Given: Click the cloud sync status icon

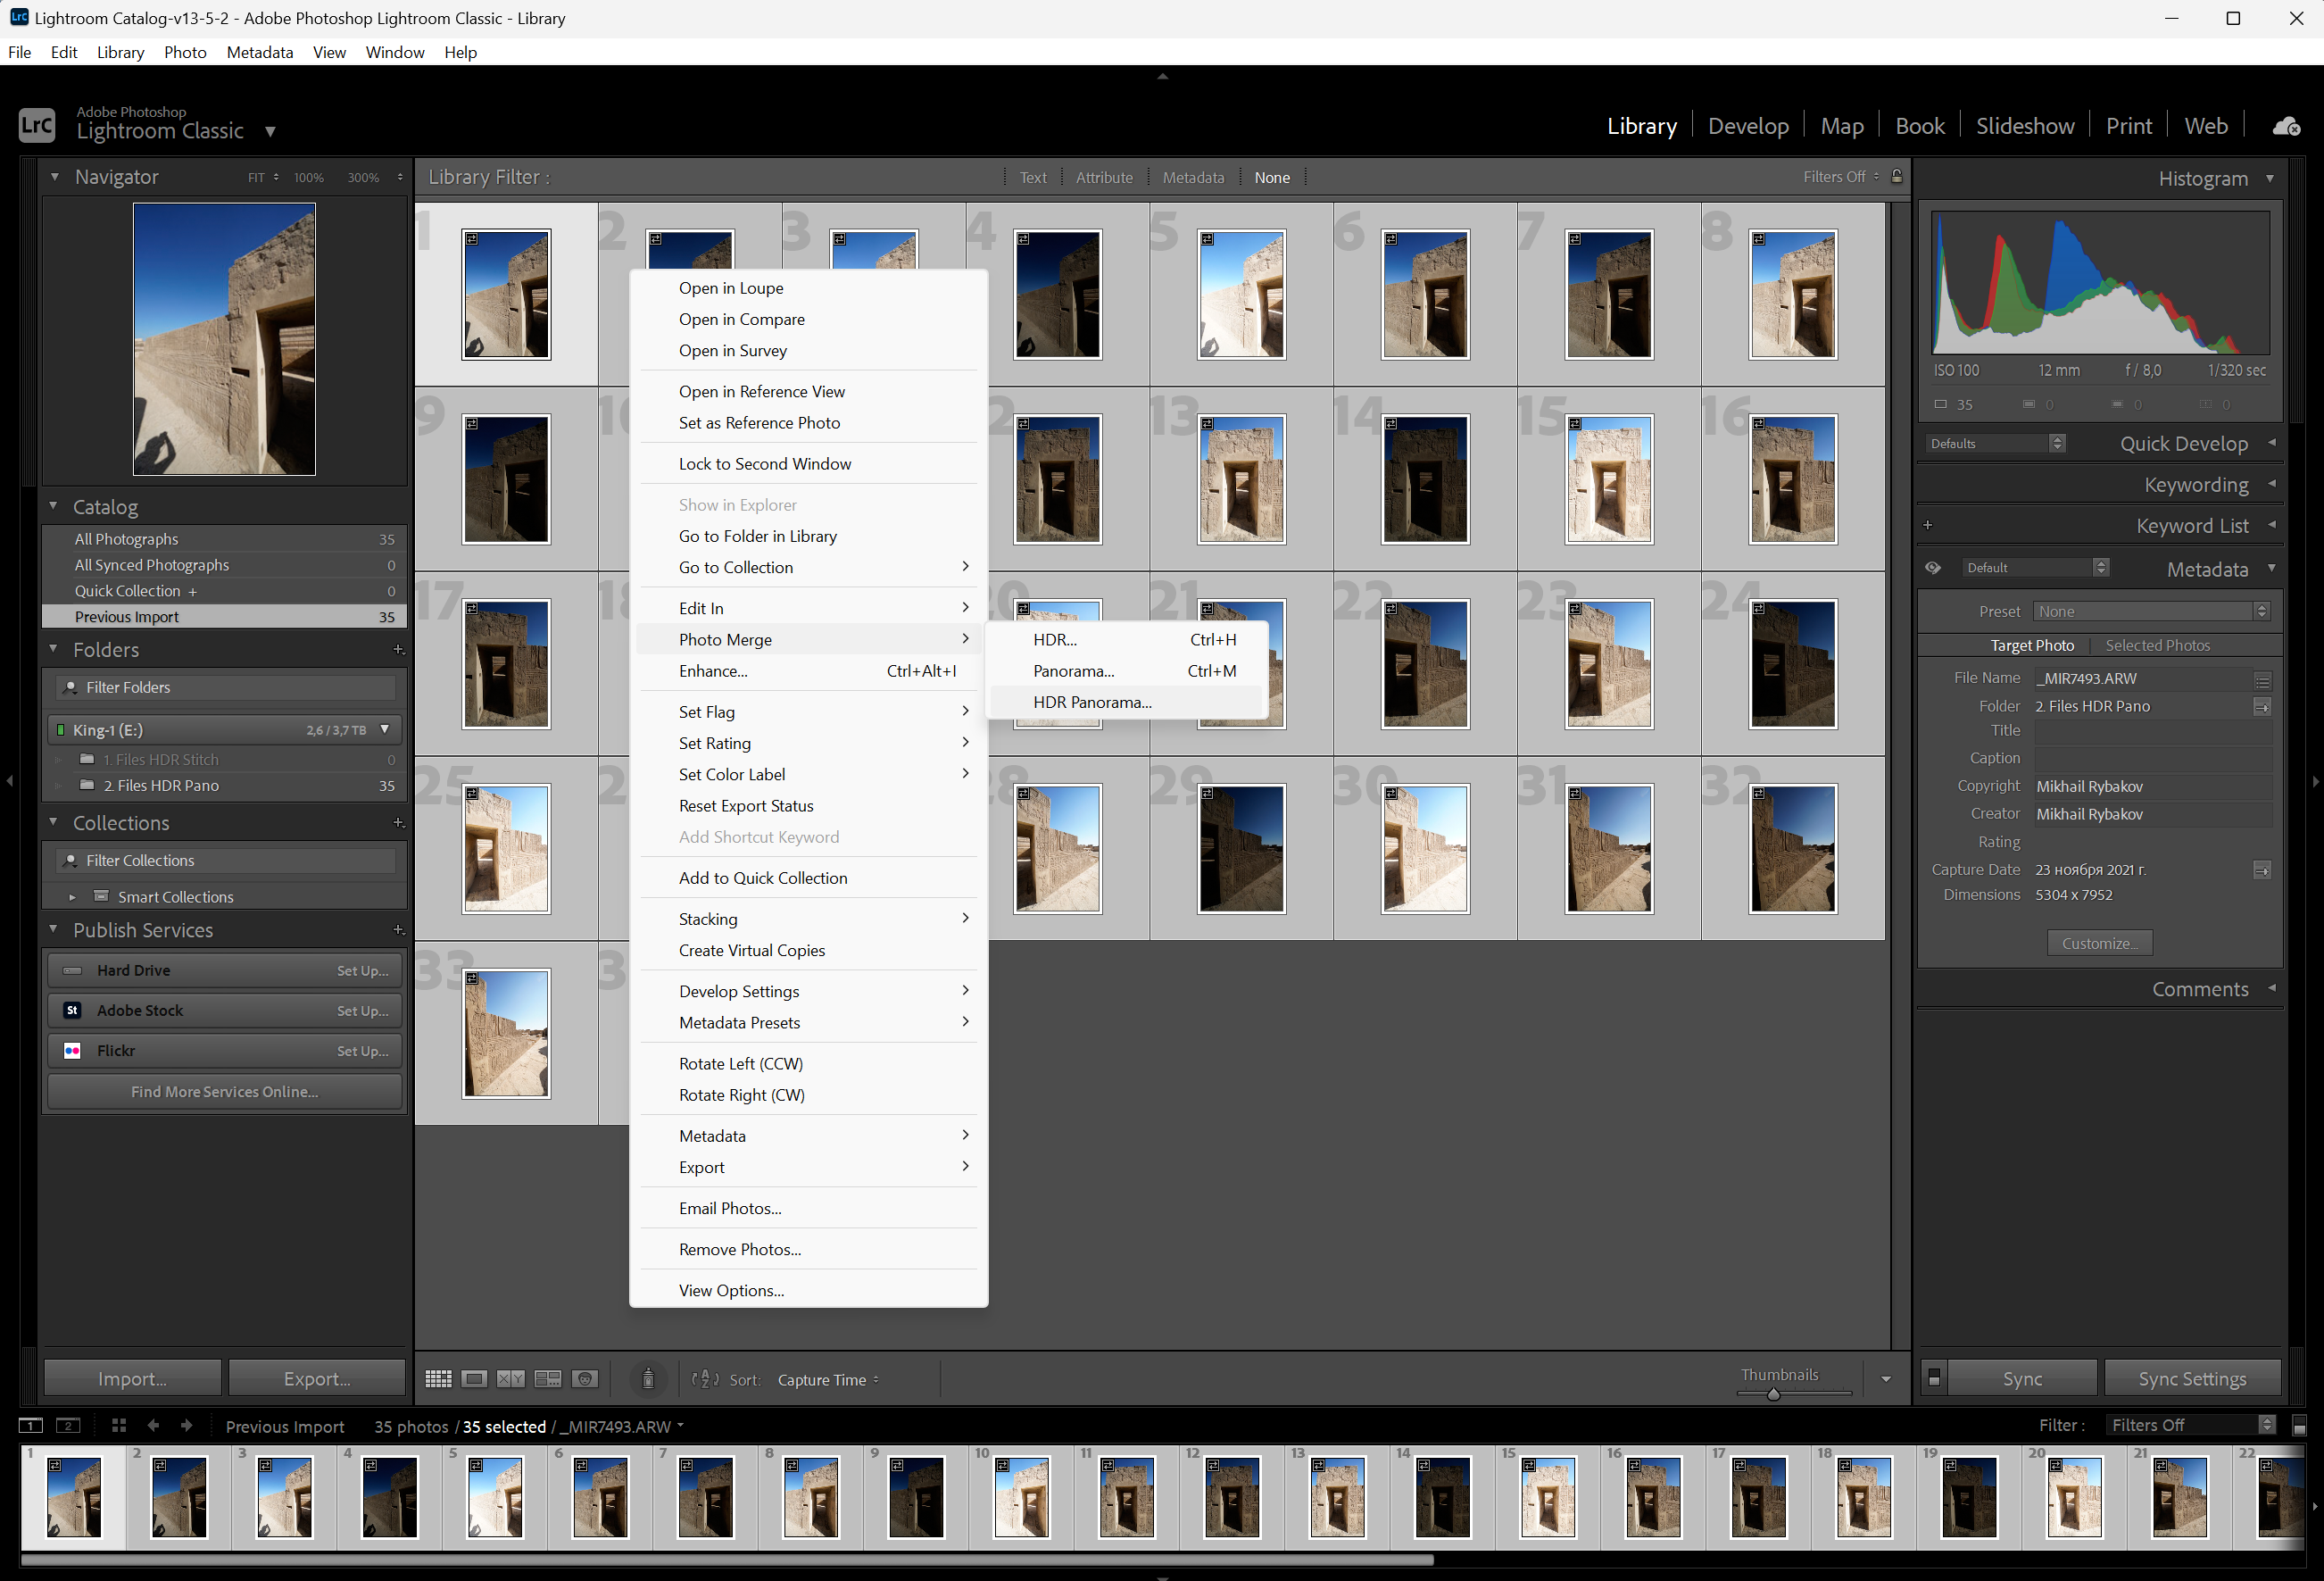Looking at the screenshot, I should coord(2286,126).
